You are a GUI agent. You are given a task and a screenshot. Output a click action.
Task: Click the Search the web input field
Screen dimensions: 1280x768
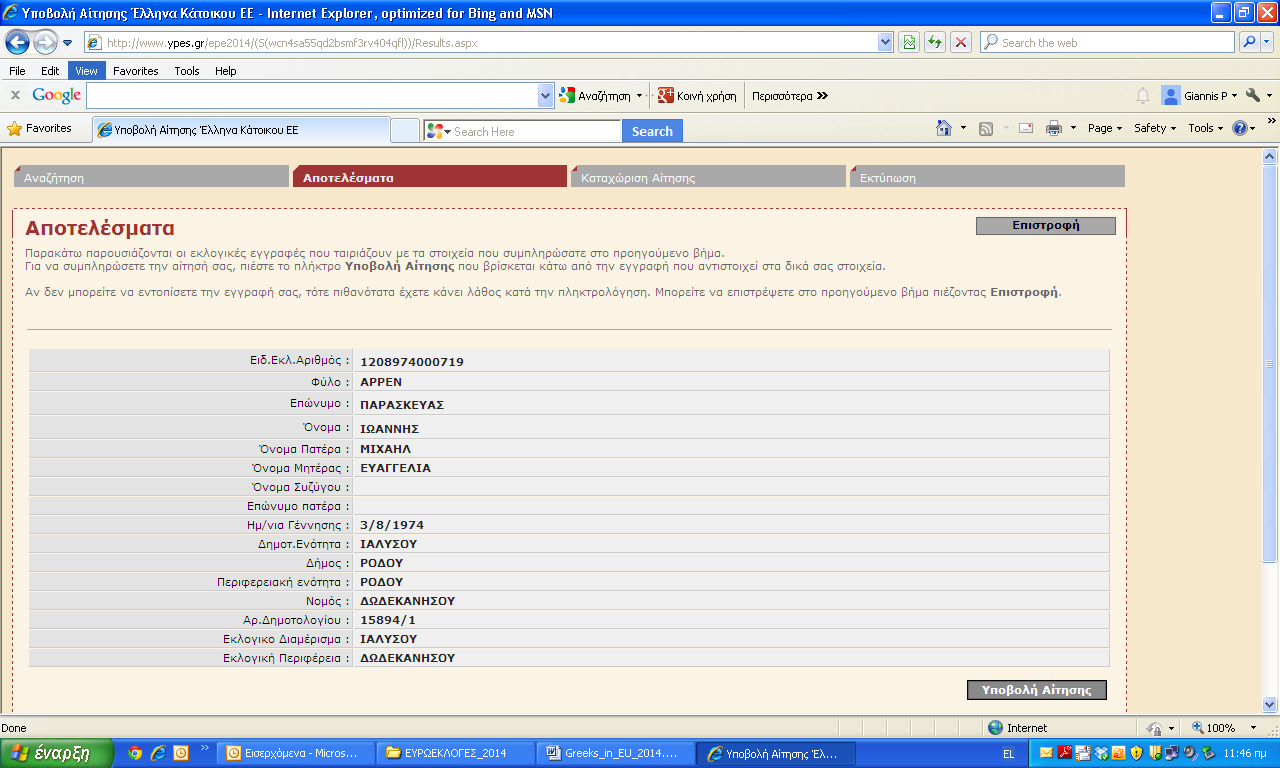[x=1108, y=42]
